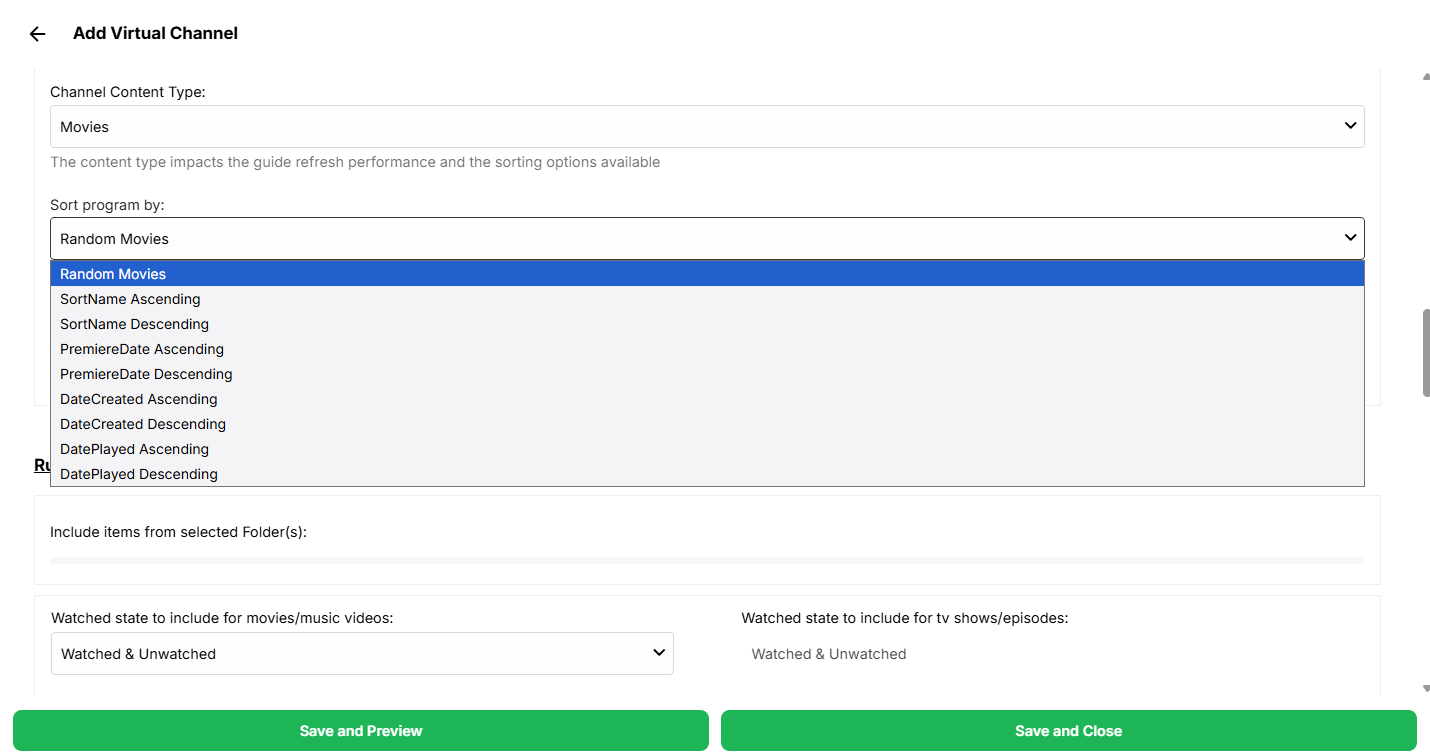Choose SortName Ascending option
Viewport: 1430px width, 756px height.
click(x=130, y=299)
